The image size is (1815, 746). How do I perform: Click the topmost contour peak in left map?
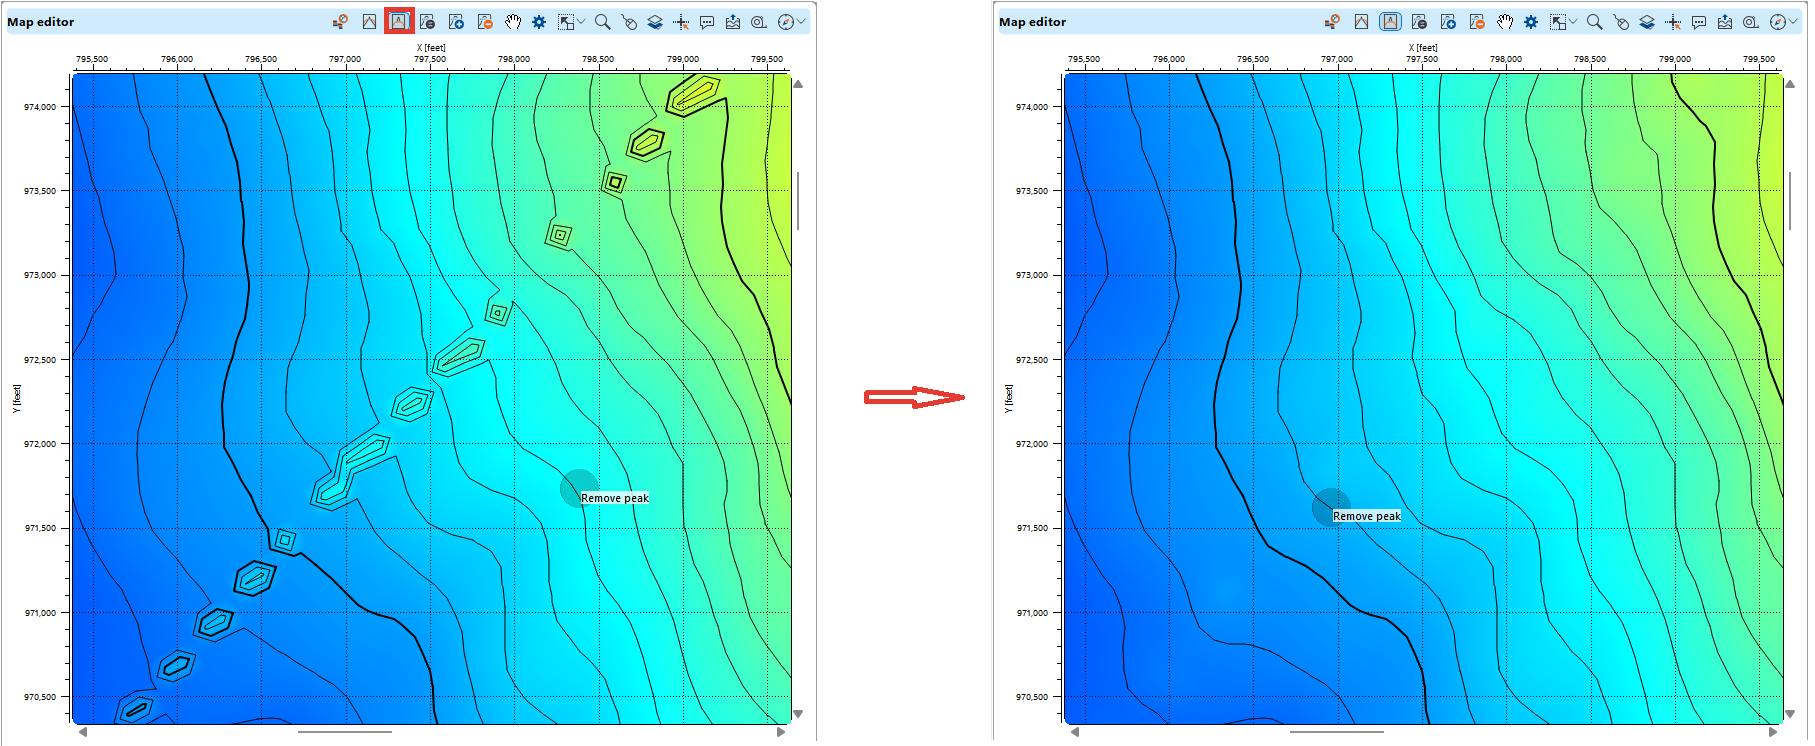[x=694, y=94]
